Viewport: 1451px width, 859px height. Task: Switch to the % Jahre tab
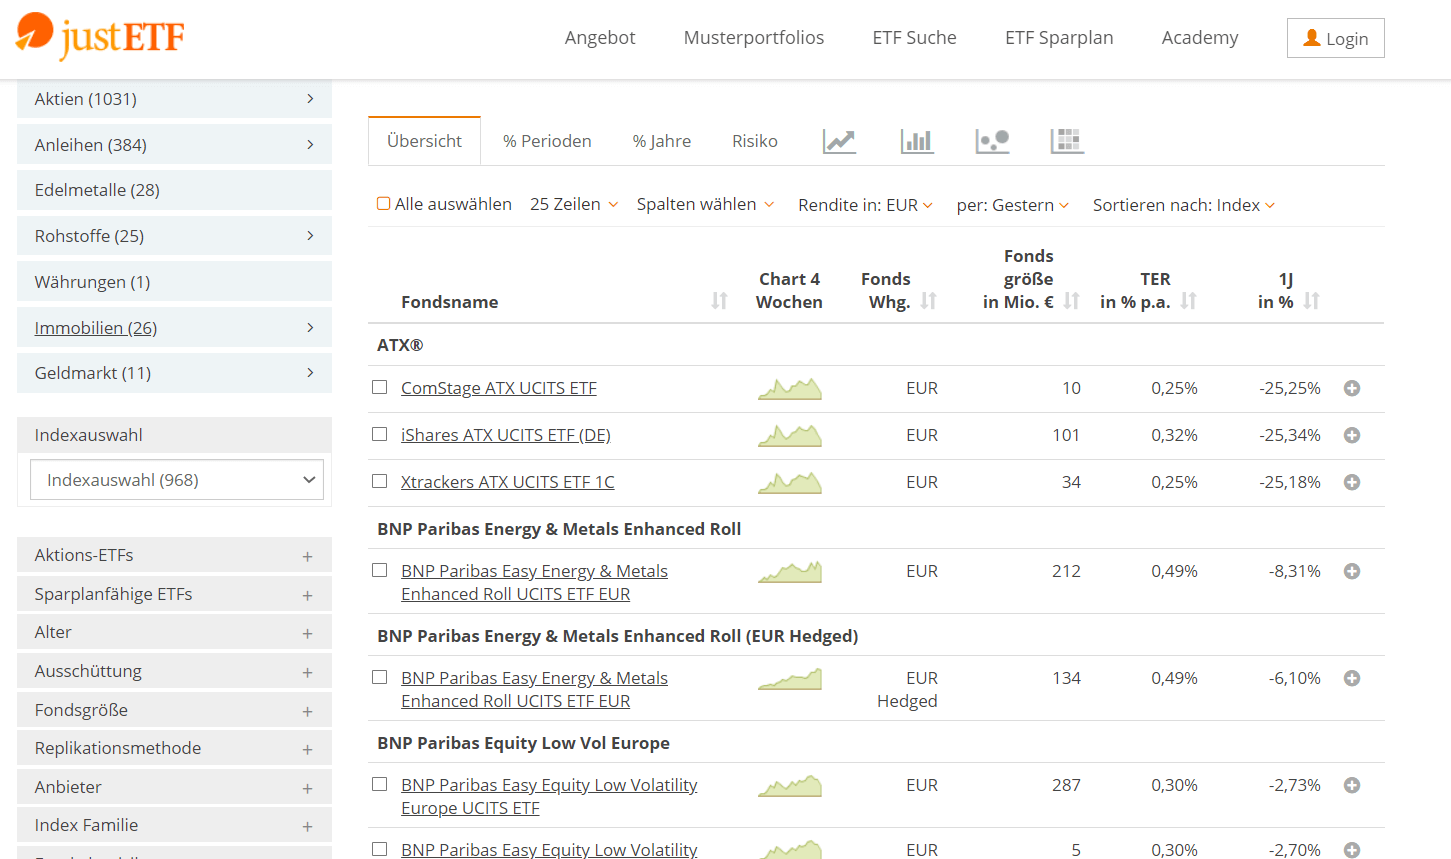coord(662,141)
